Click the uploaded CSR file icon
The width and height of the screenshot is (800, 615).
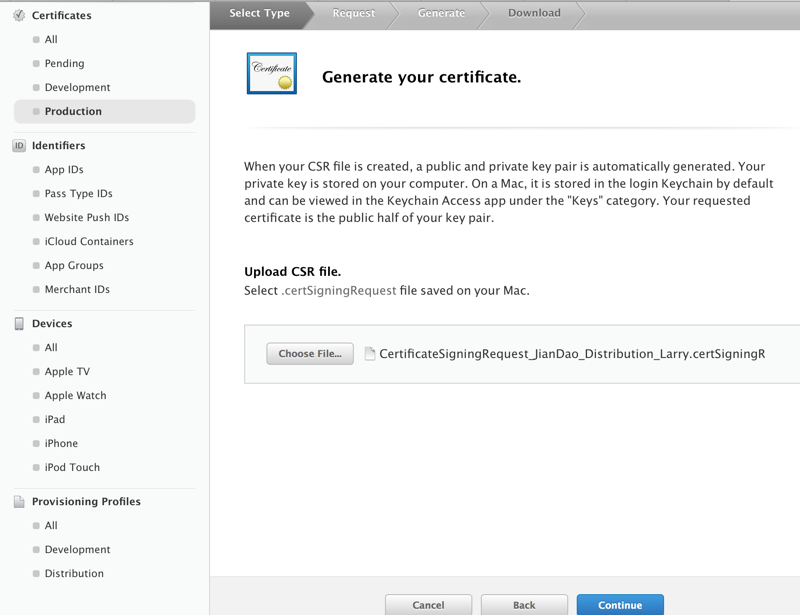click(x=370, y=354)
